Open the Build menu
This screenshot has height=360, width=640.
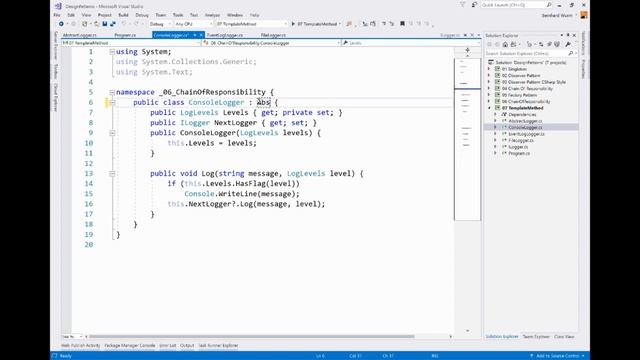point(123,15)
